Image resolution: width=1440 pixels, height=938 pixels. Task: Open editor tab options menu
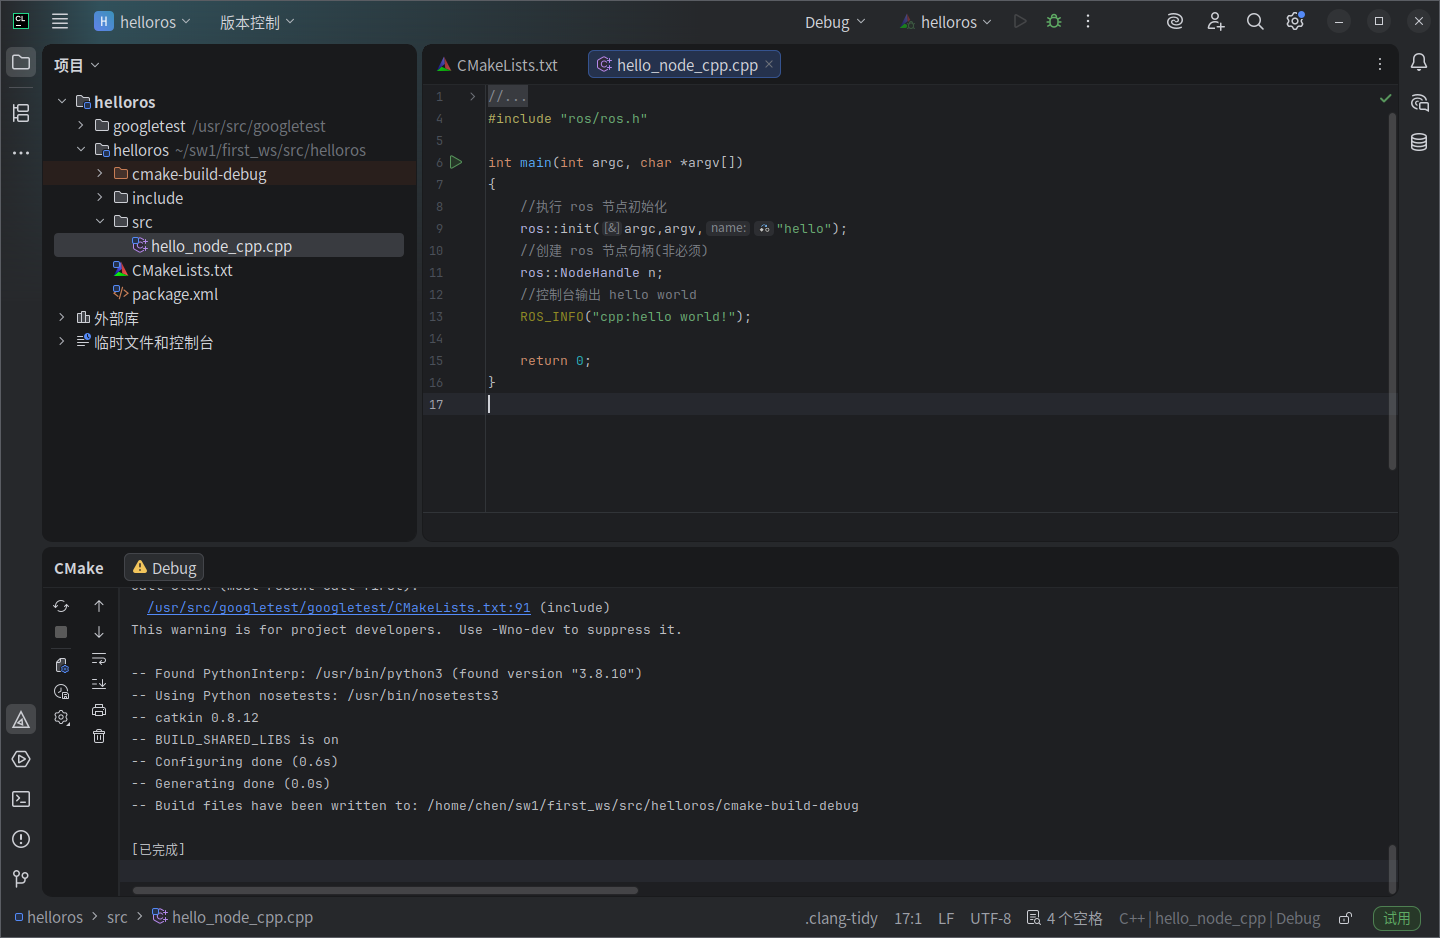point(1380,64)
